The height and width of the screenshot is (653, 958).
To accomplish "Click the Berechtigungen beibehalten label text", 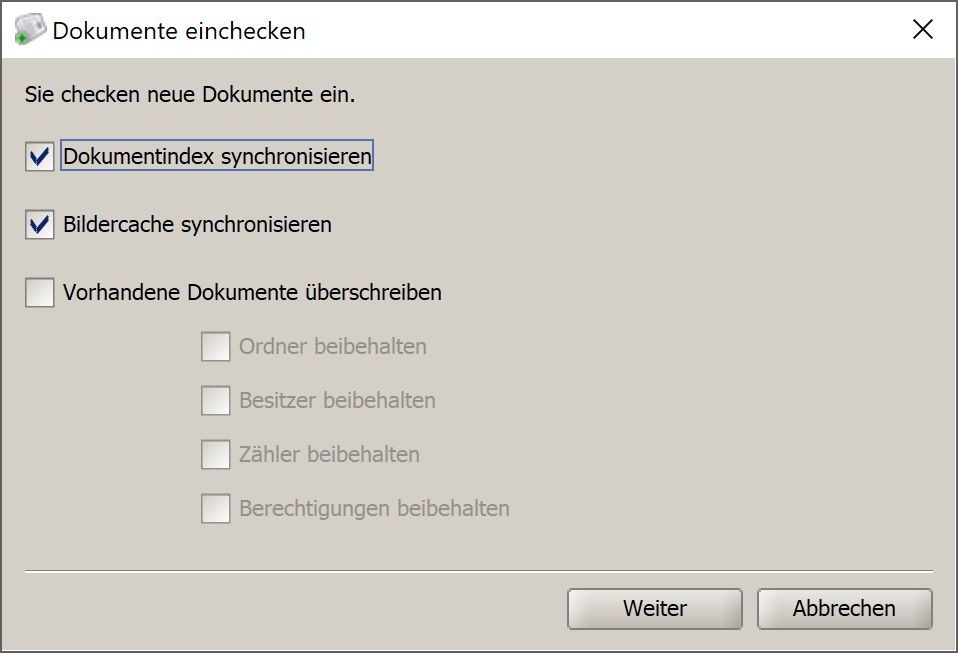I will coord(375,508).
